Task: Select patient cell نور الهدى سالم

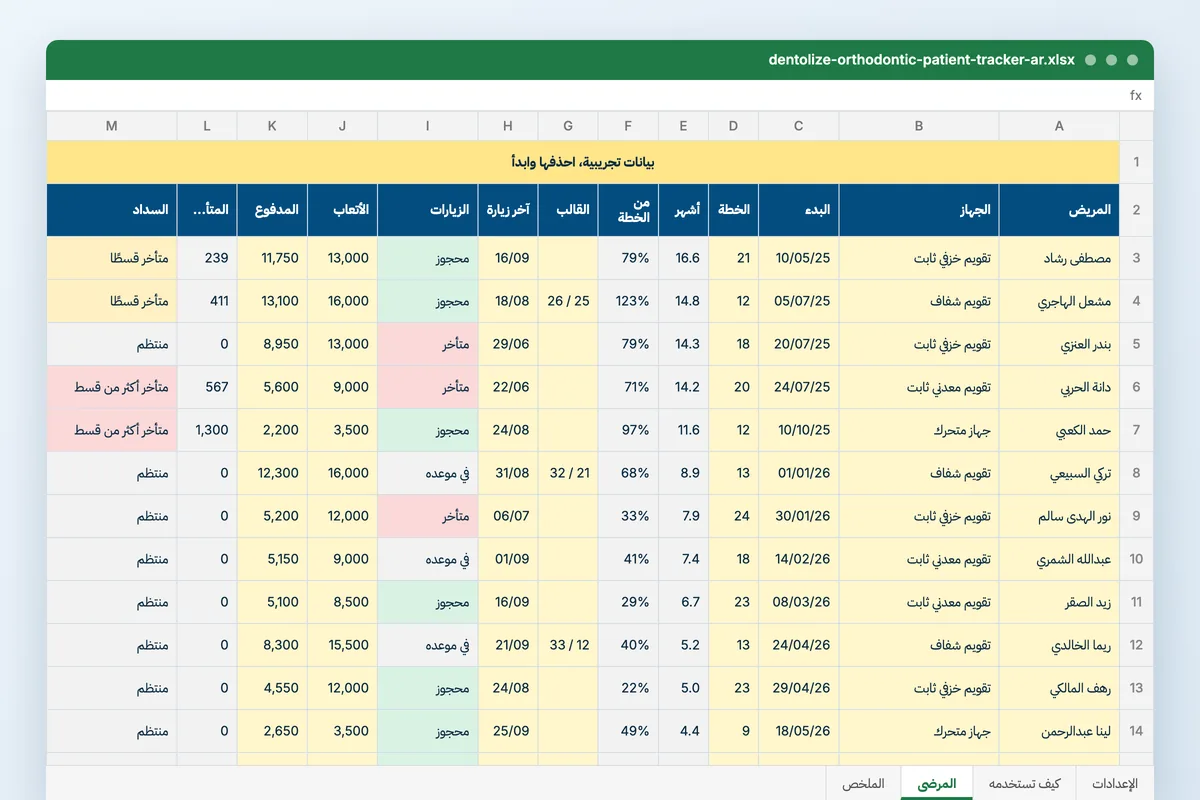Action: [1059, 516]
